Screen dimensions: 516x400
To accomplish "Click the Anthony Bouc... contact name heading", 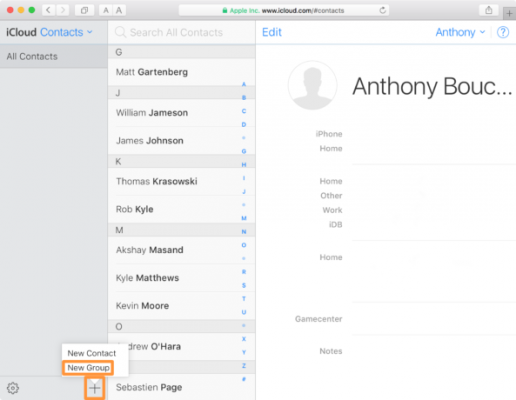I will click(x=432, y=87).
